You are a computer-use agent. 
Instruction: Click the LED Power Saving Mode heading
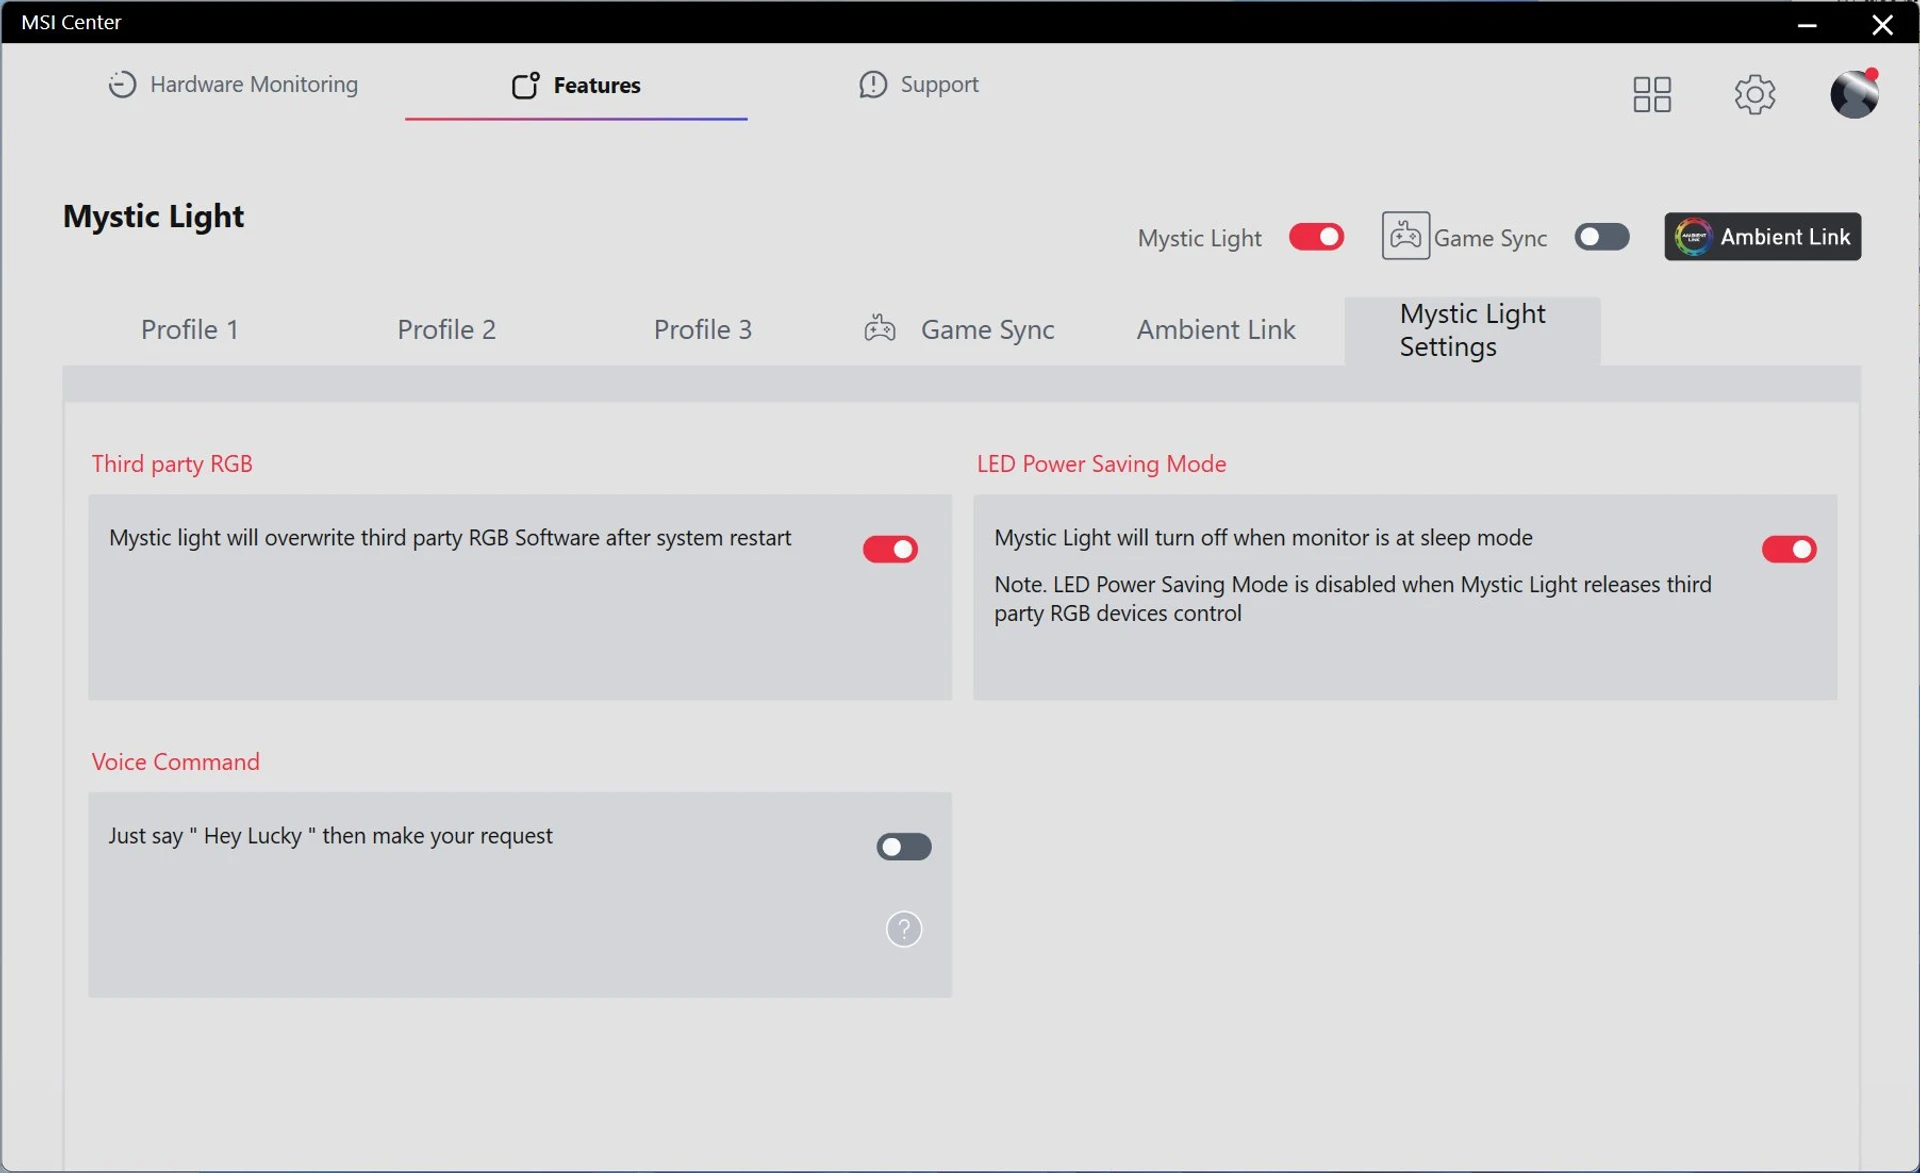click(x=1101, y=464)
